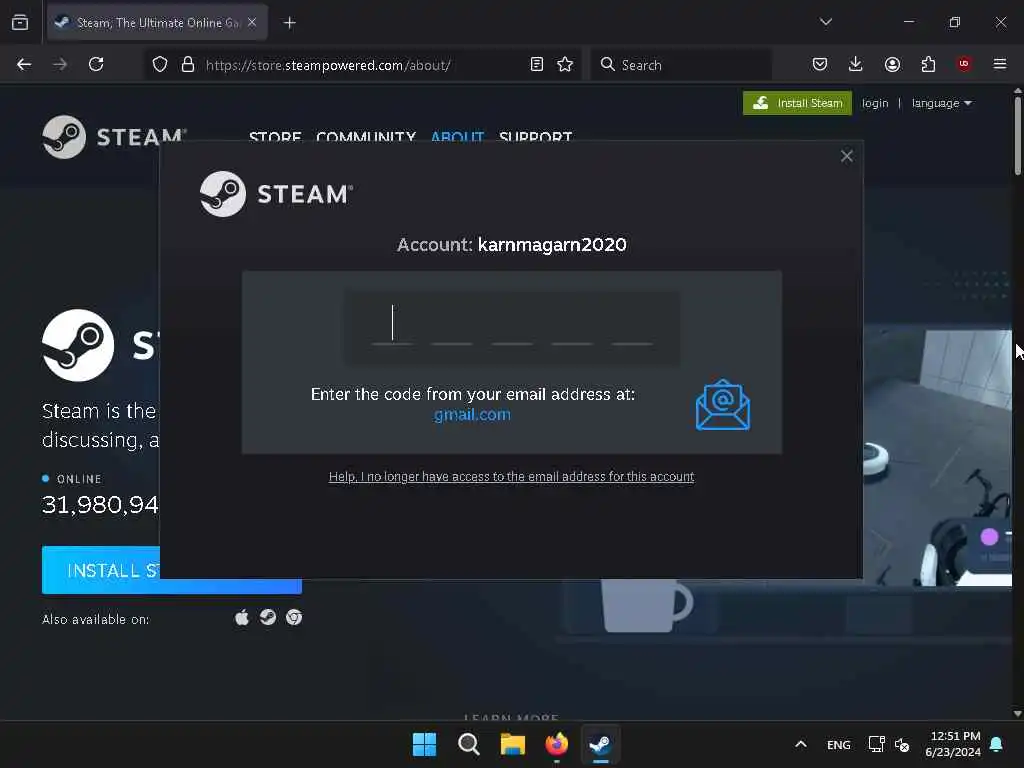Click the page vertical scrollbar thumb

point(1017,136)
